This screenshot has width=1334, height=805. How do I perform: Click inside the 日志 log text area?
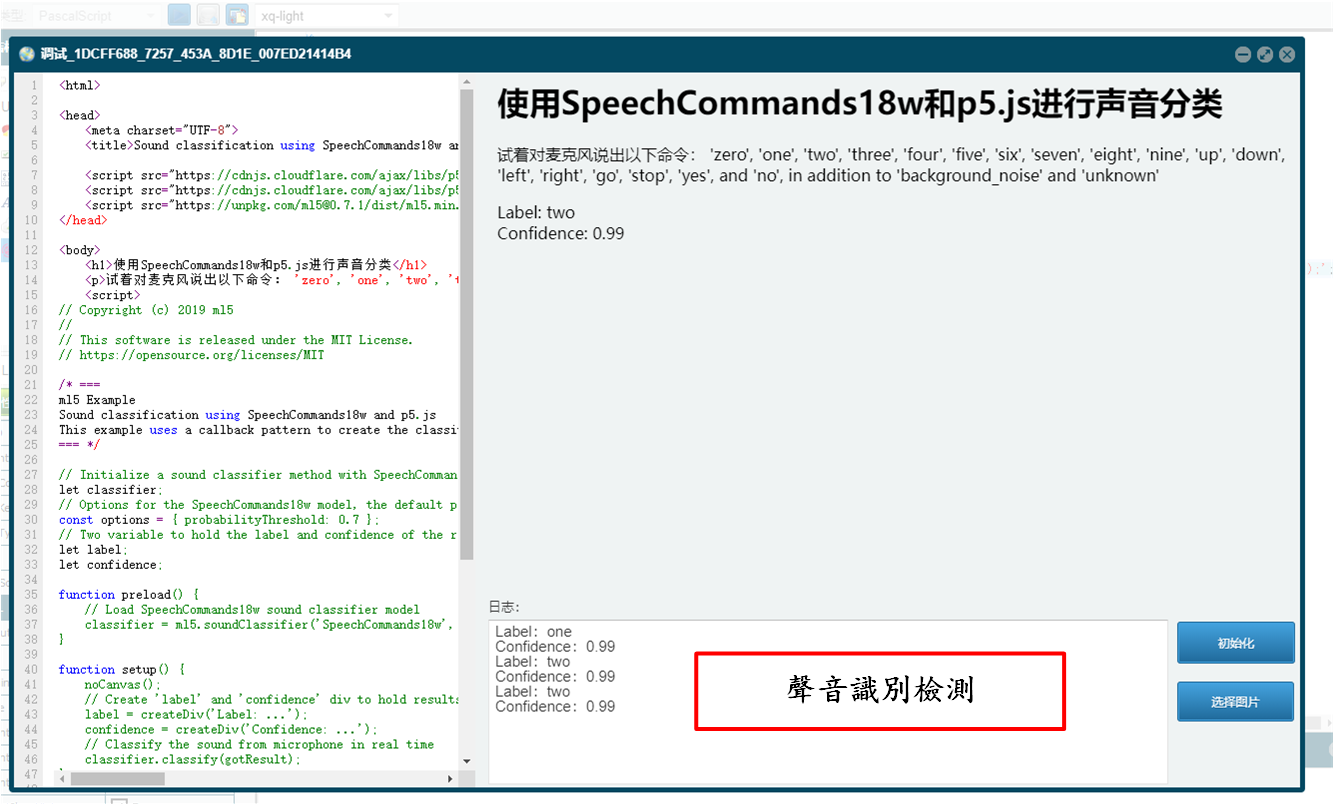pos(828,702)
